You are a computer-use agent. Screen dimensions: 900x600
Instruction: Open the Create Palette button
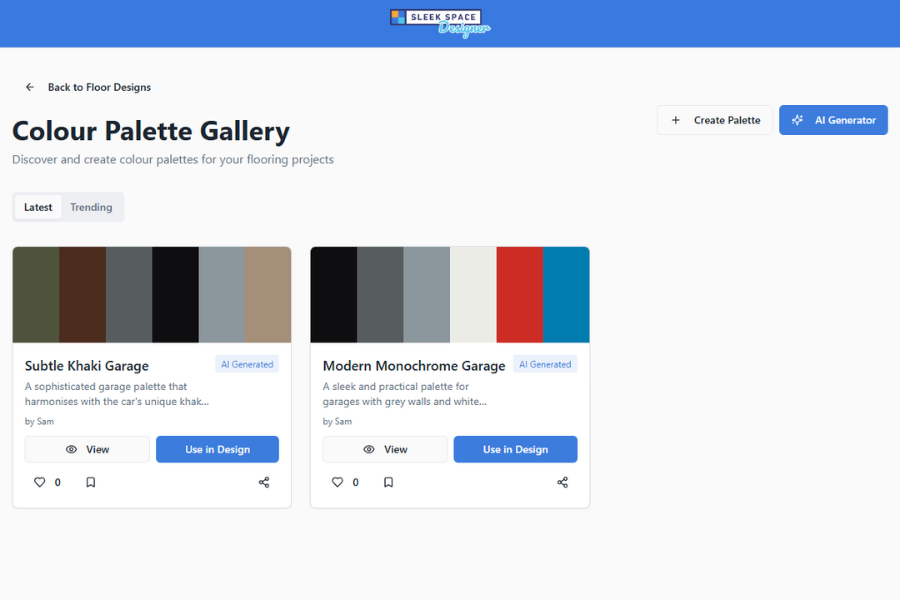[715, 120]
